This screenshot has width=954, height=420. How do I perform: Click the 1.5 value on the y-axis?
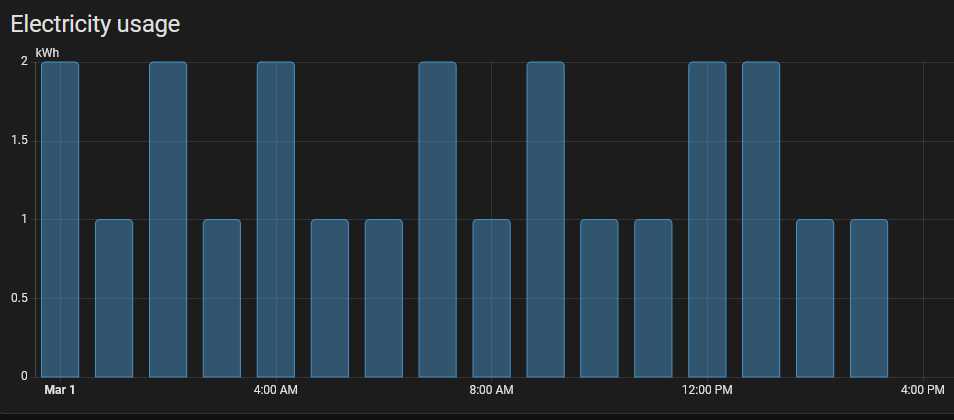(x=19, y=141)
